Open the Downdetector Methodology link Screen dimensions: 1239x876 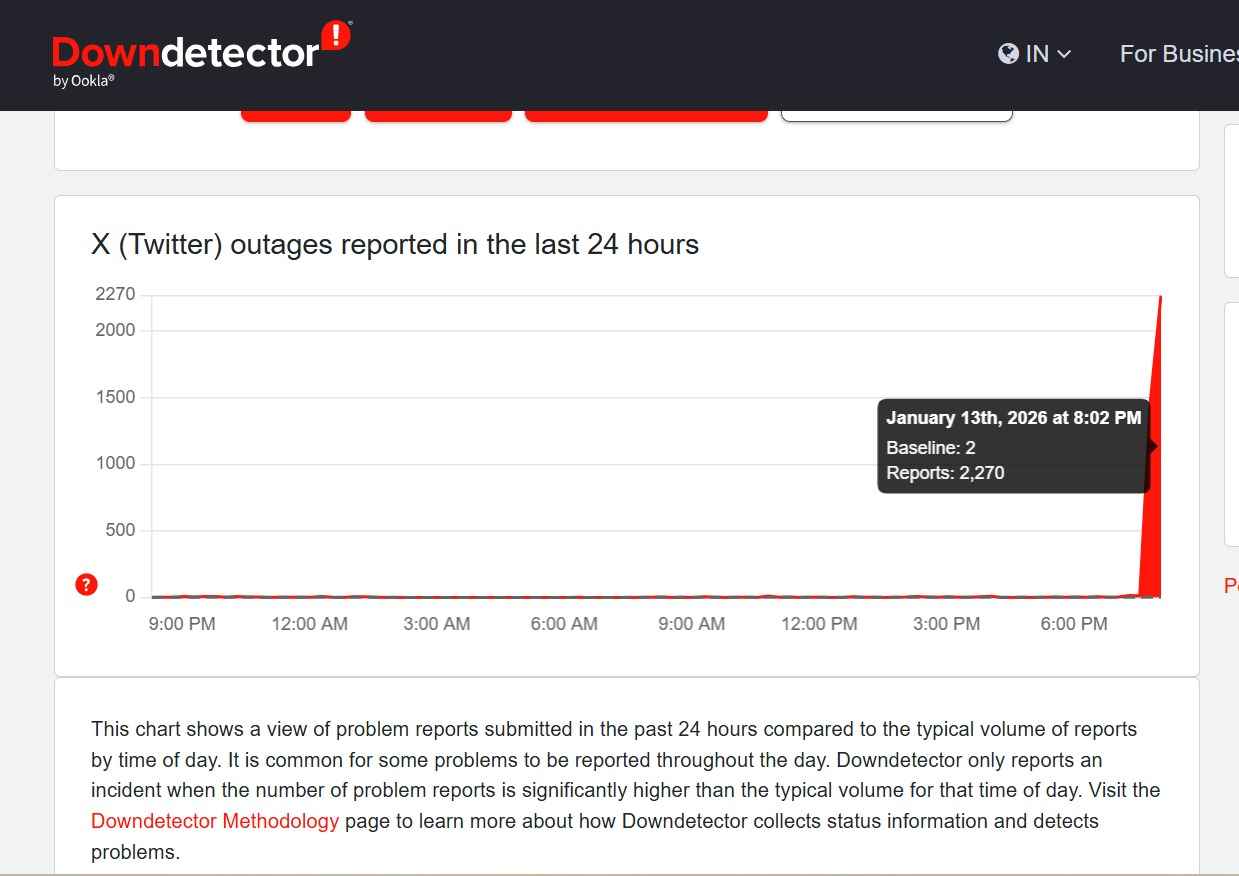pyautogui.click(x=215, y=821)
